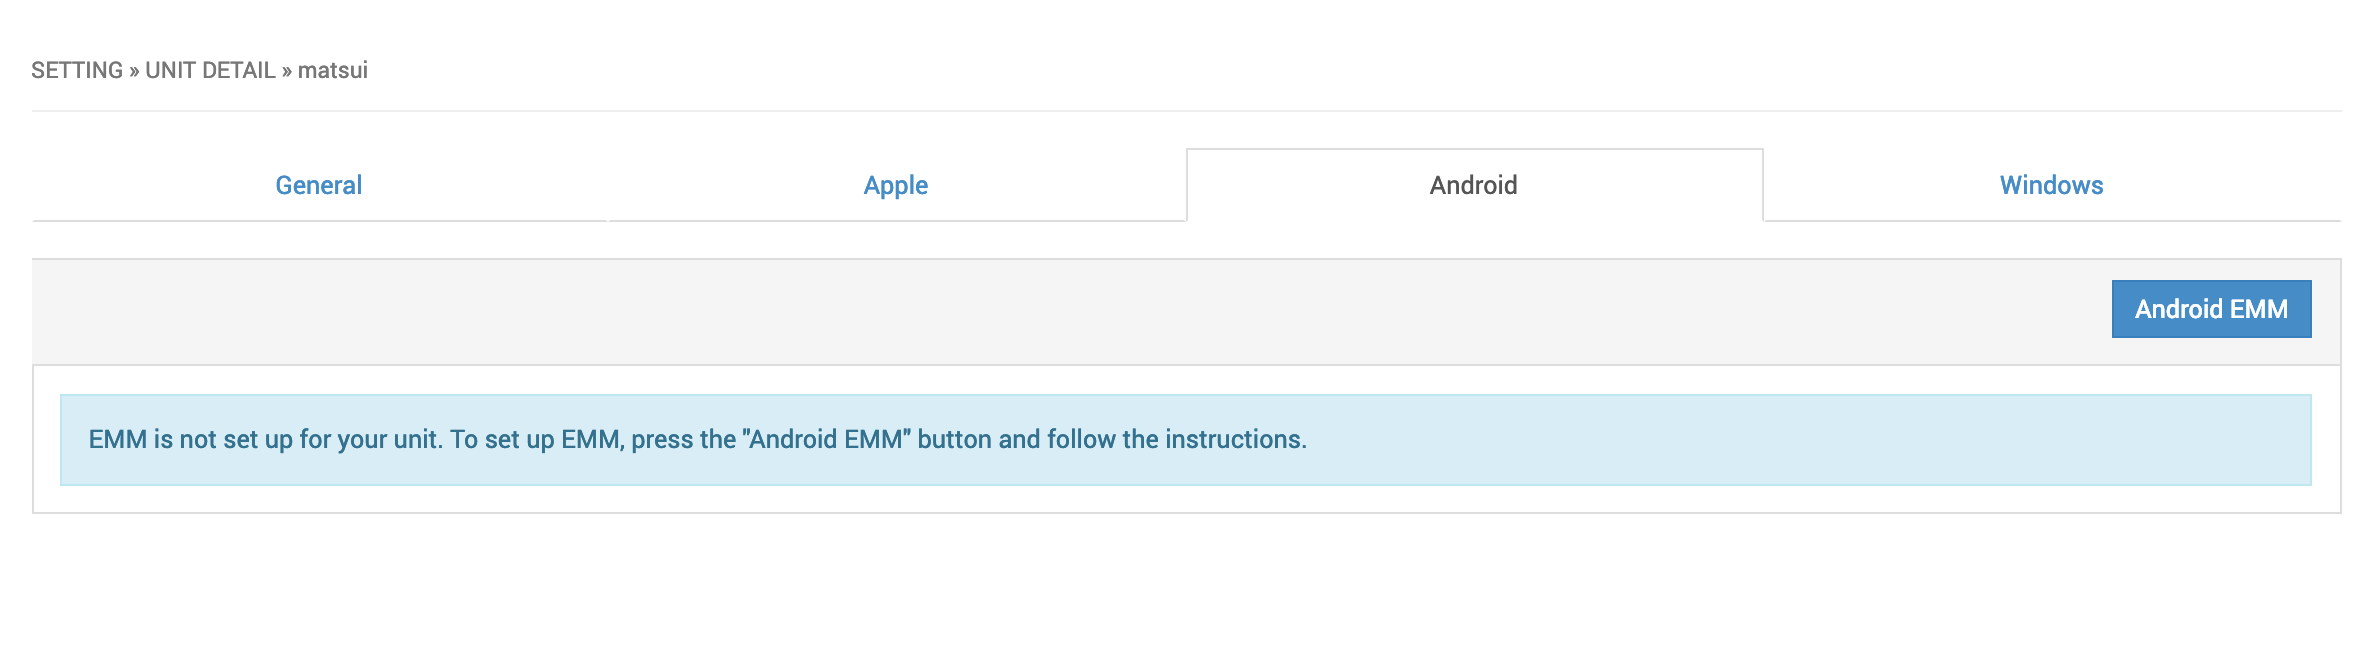Click the "Android EMM" text in the message

coord(826,439)
